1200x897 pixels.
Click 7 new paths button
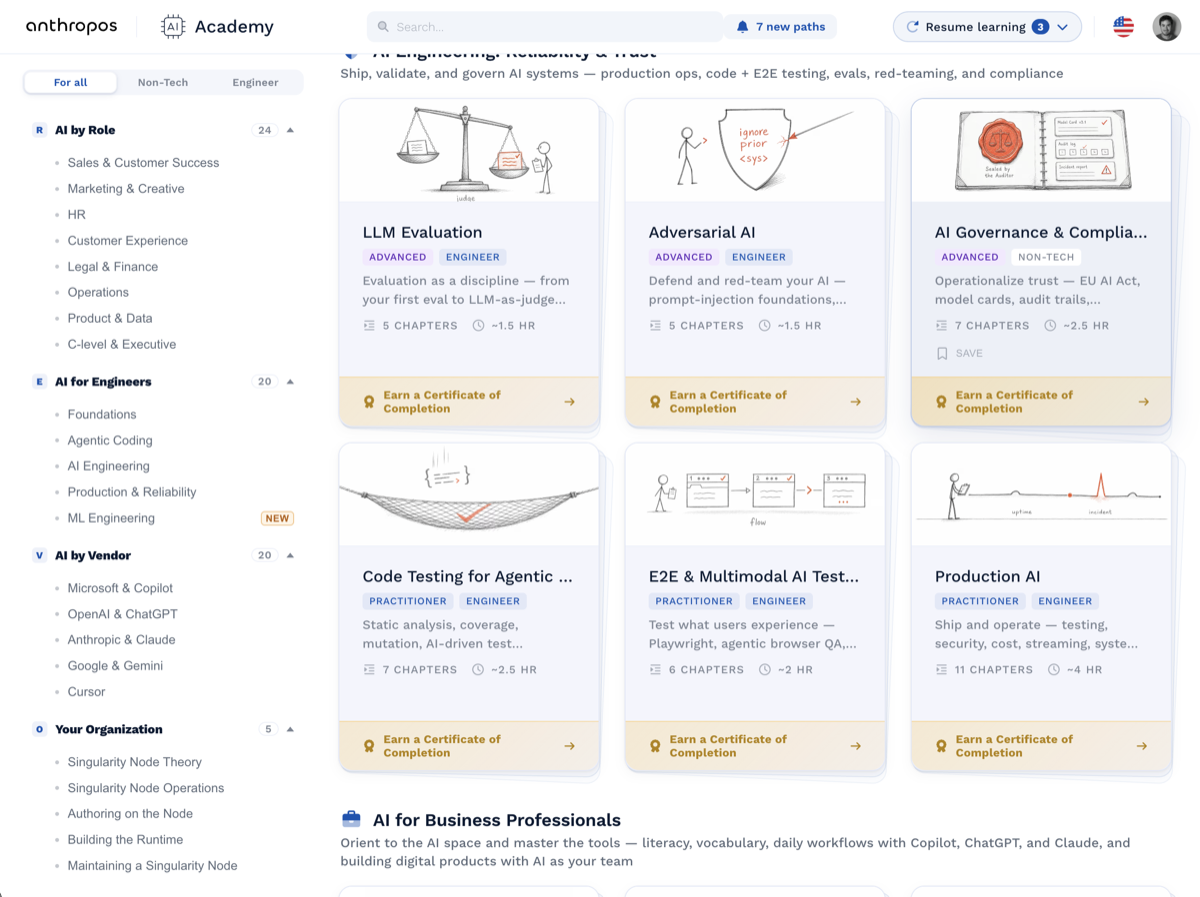(780, 27)
